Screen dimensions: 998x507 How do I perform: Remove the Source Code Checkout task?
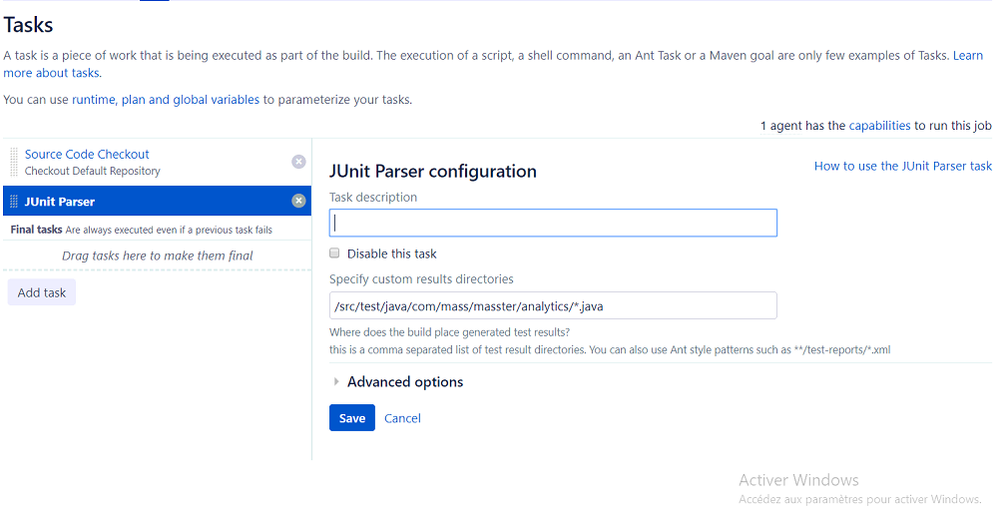299,162
